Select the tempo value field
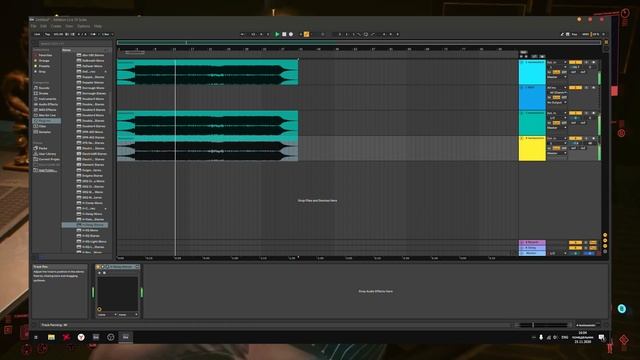 click(x=58, y=34)
